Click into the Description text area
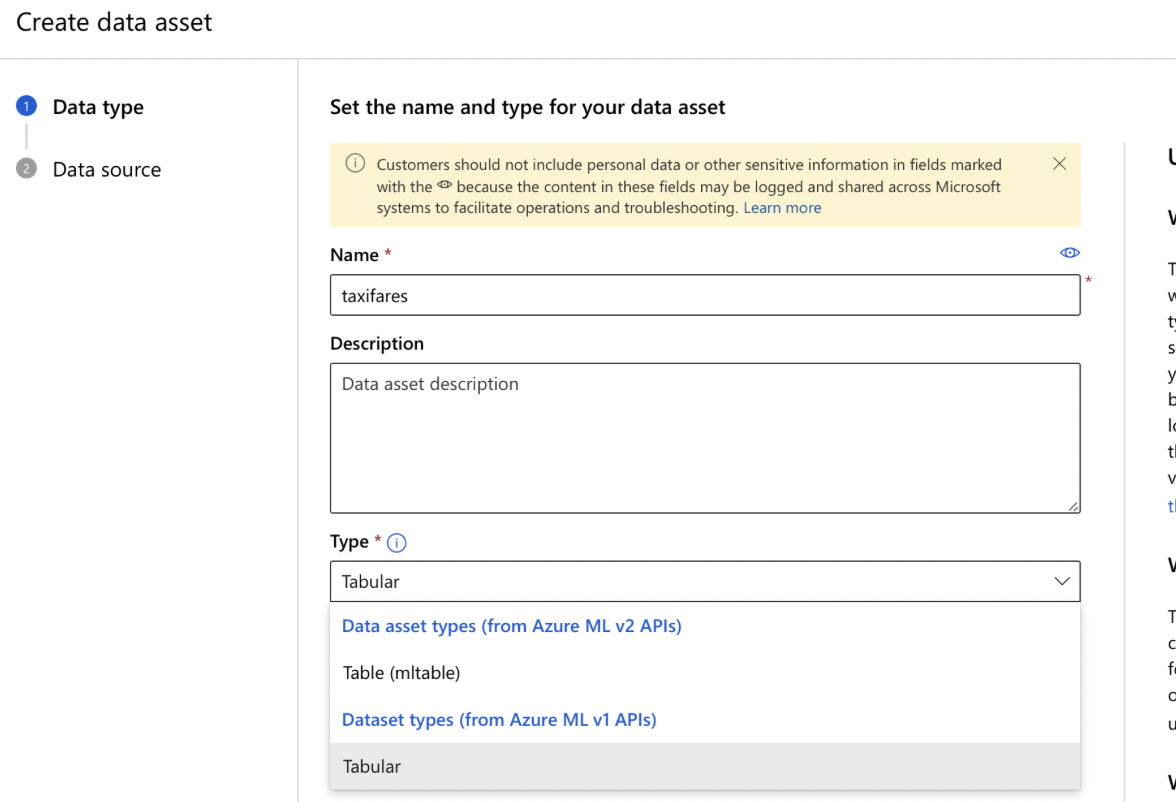The width and height of the screenshot is (1176, 802). click(x=705, y=438)
